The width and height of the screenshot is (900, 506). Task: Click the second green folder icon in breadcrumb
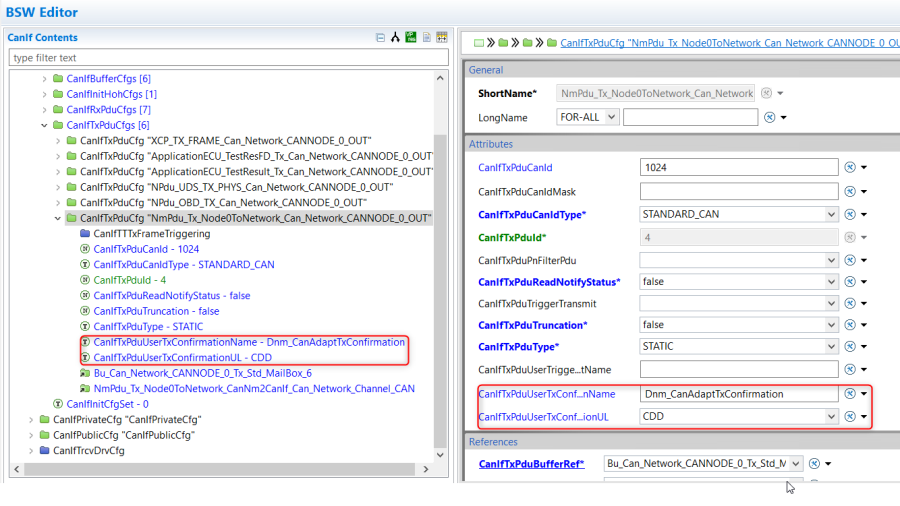pyautogui.click(x=527, y=42)
